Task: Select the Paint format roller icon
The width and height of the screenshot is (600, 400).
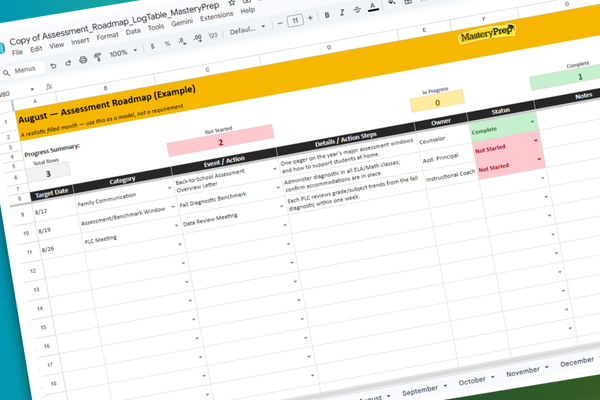Action: tap(98, 57)
